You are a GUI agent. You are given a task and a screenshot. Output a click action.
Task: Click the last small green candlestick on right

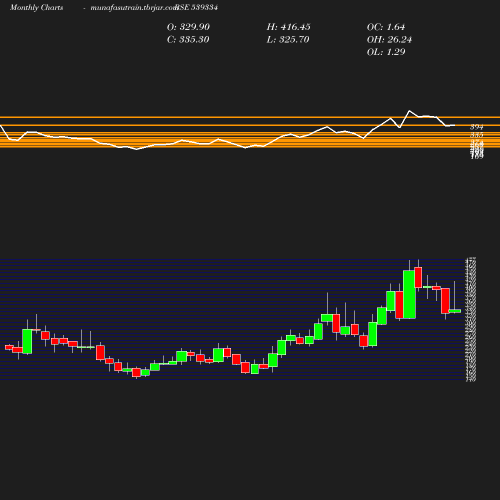(455, 311)
